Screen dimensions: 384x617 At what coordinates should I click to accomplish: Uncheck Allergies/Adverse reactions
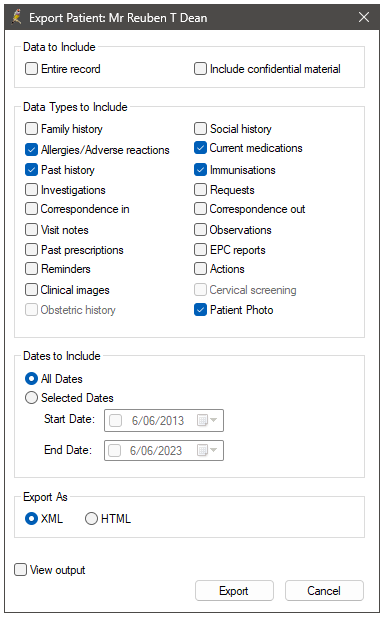tap(31, 150)
